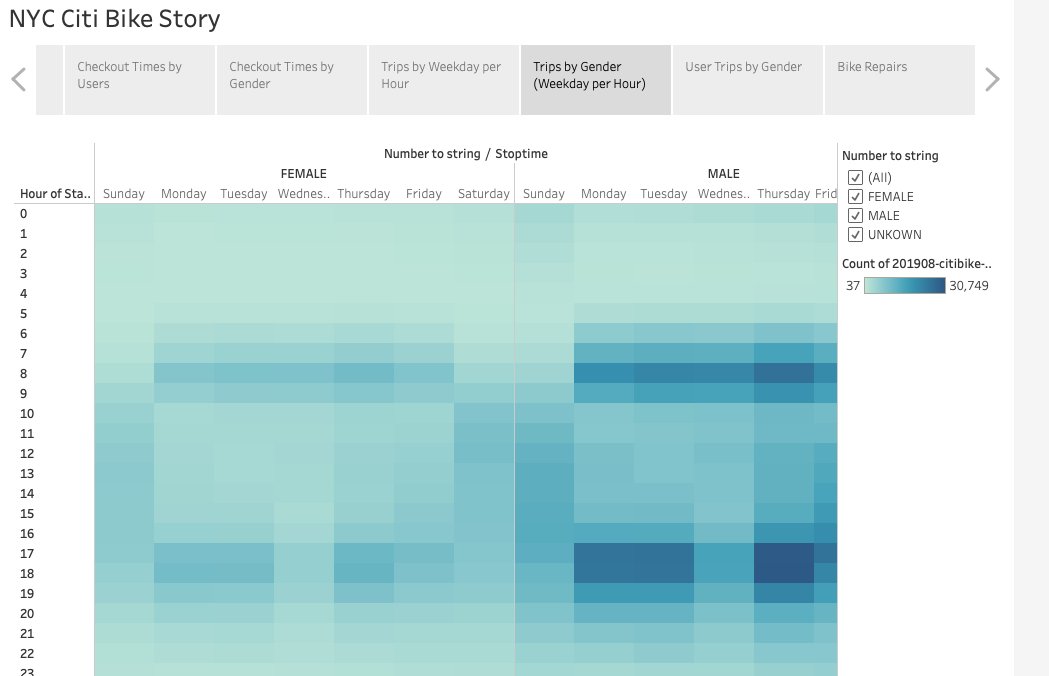Select MALE Thursday hour 17 heatmap cell

[x=783, y=554]
